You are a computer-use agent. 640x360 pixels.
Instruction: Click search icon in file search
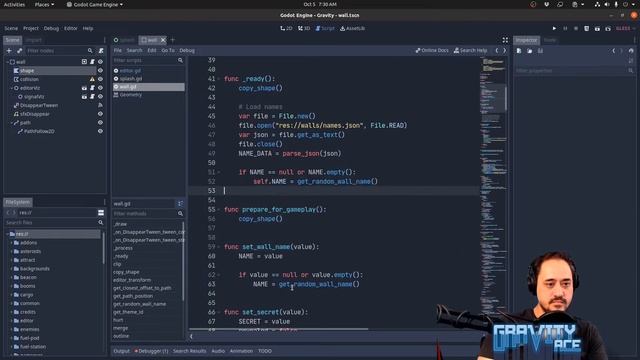click(101, 223)
